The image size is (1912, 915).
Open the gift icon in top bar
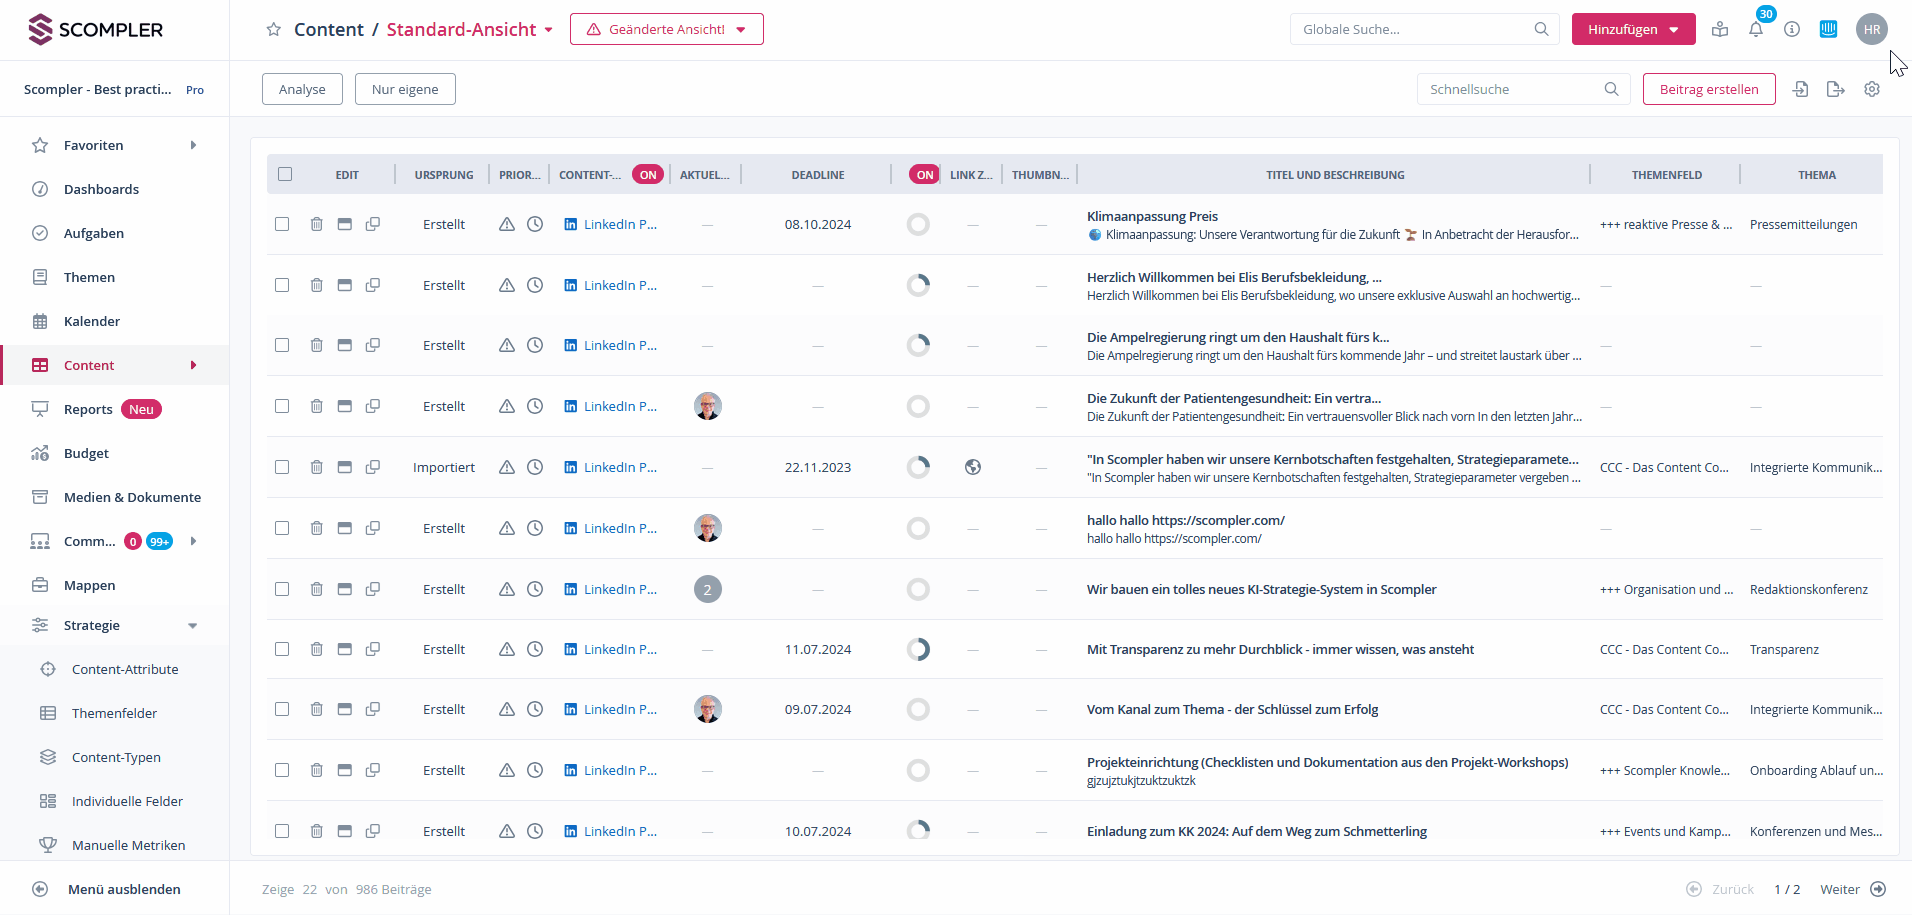point(1720,30)
